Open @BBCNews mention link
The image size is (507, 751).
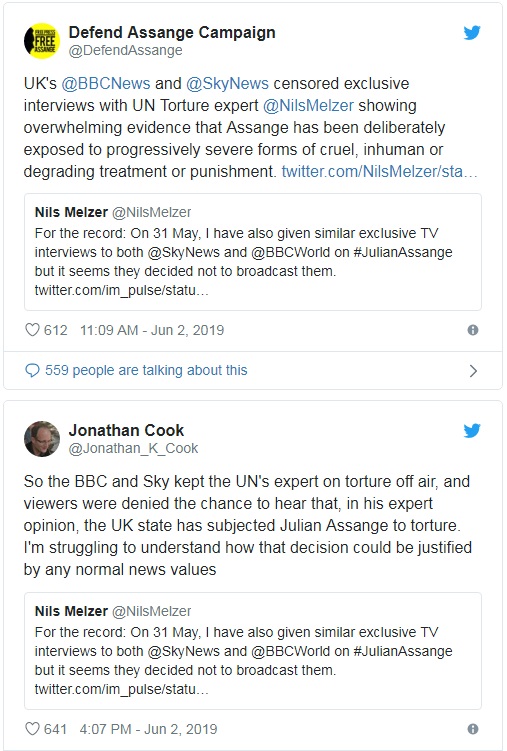click(x=106, y=83)
